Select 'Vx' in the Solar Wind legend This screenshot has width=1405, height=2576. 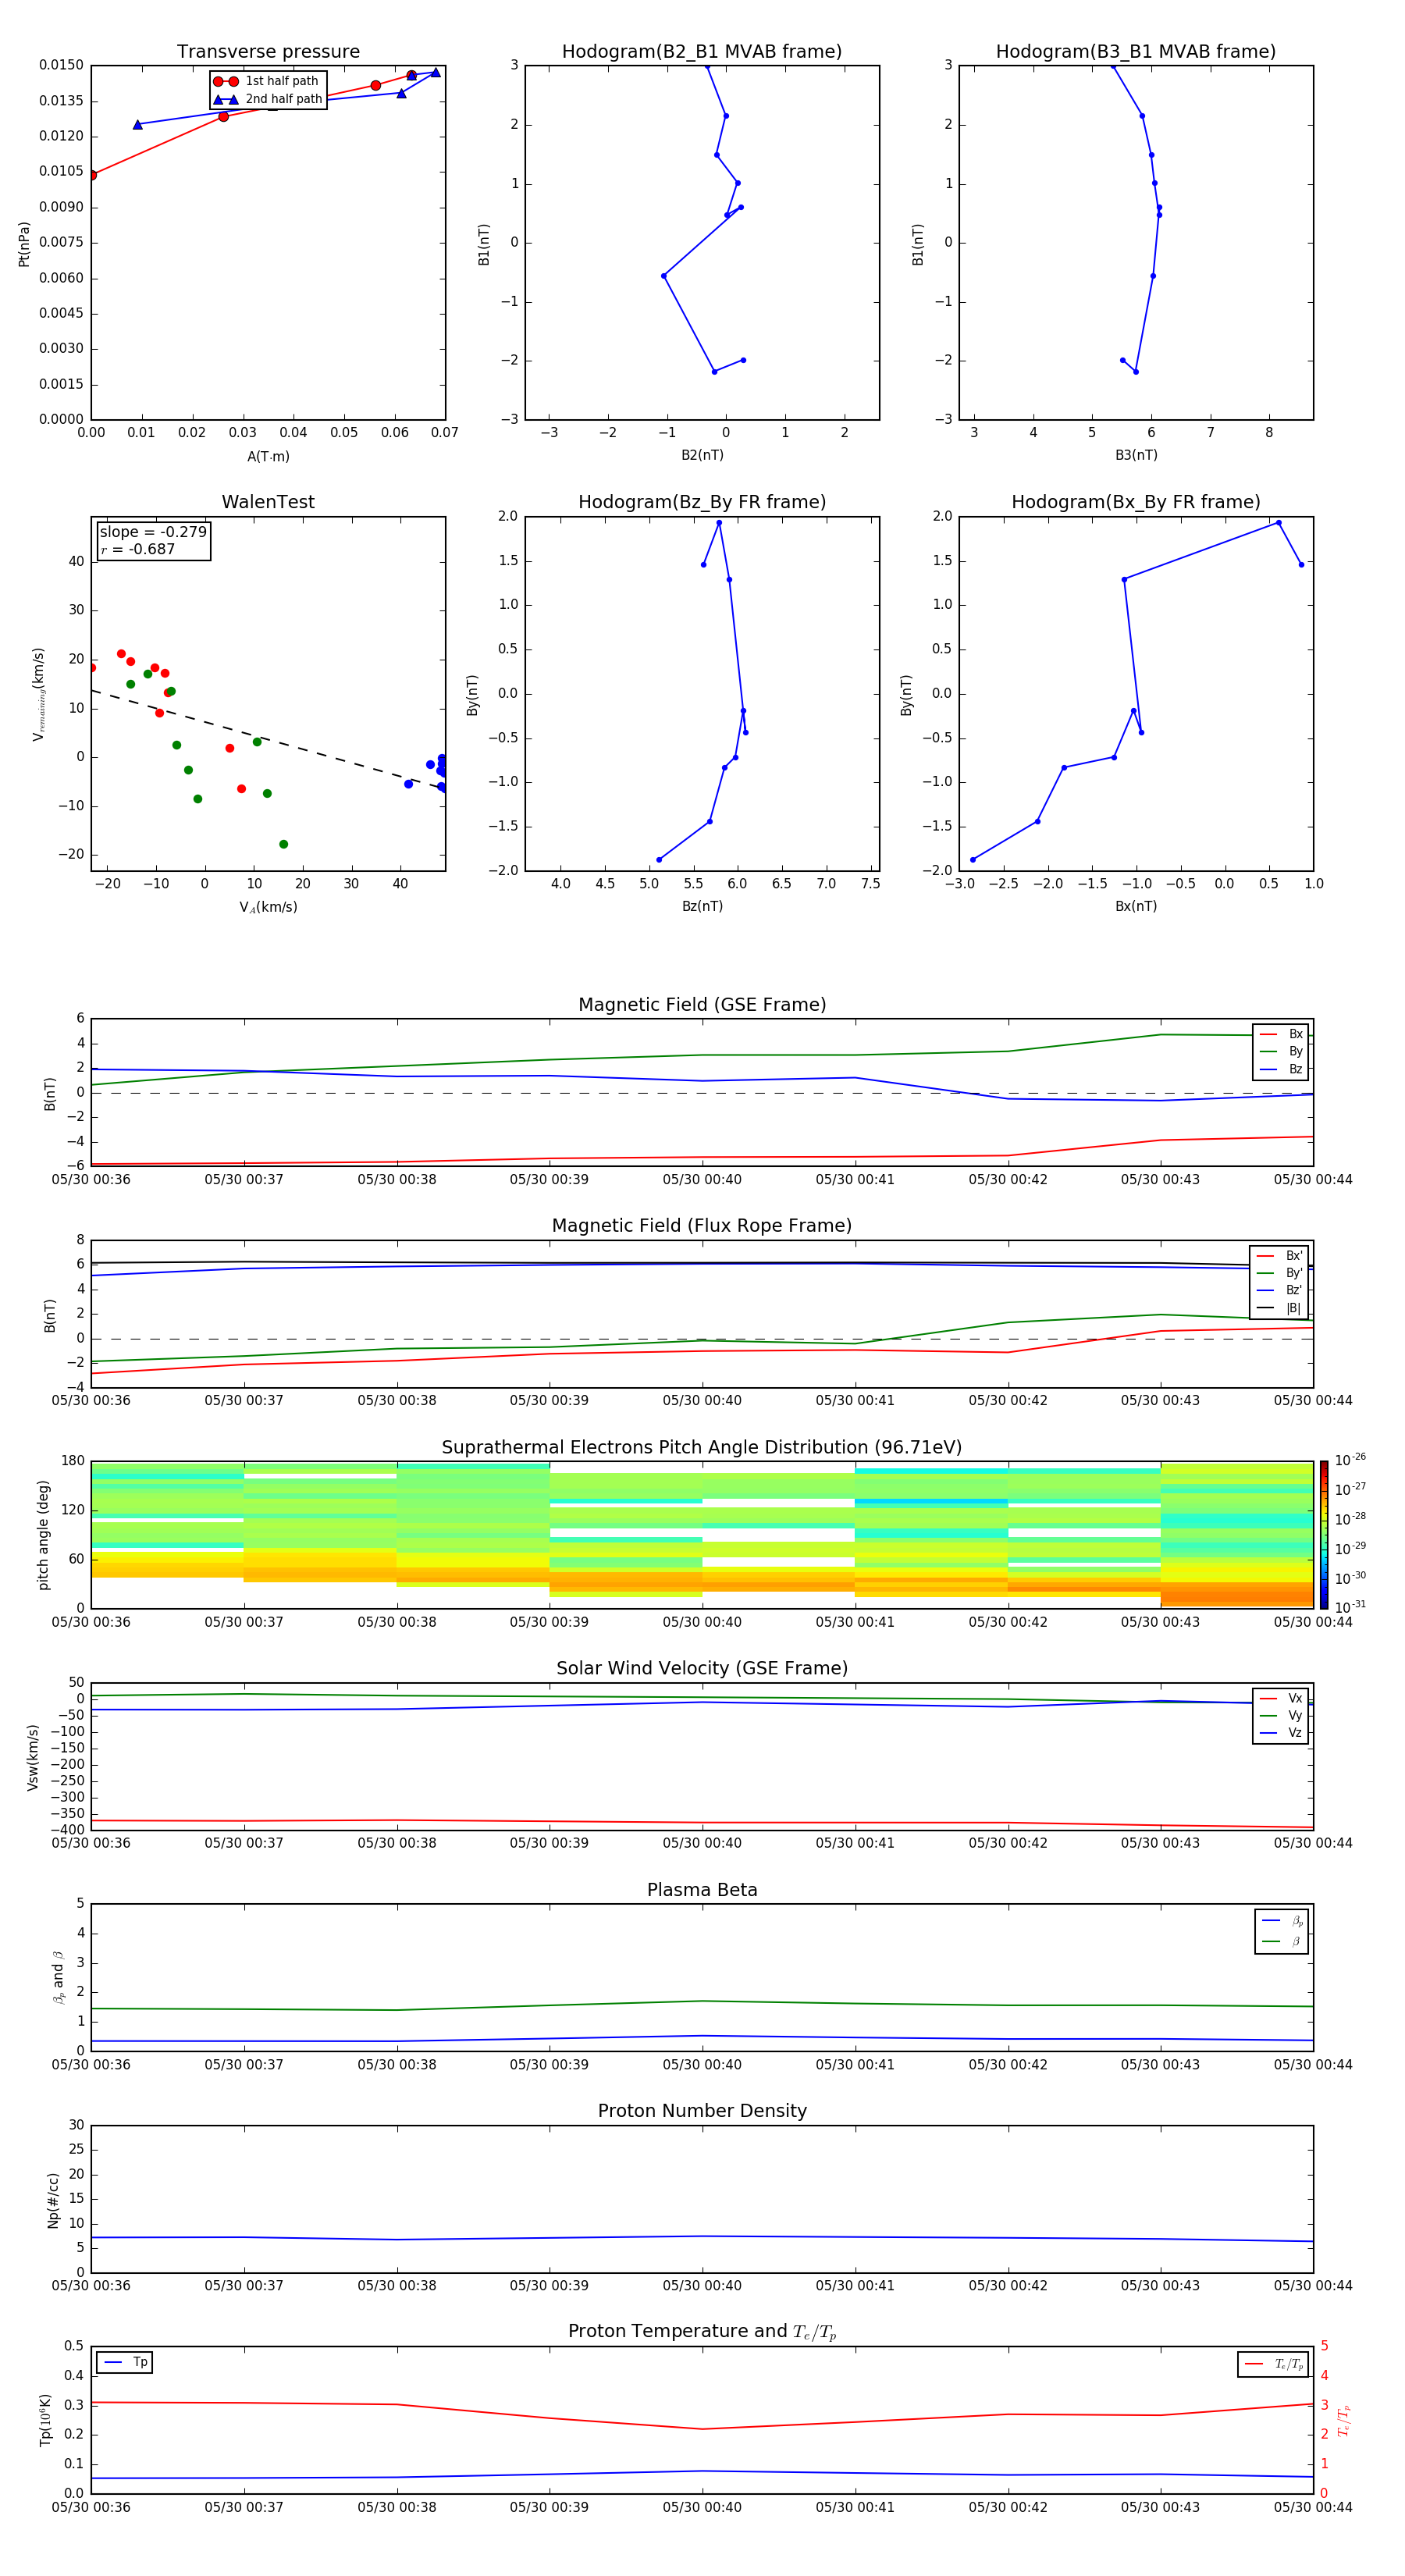point(1281,1698)
